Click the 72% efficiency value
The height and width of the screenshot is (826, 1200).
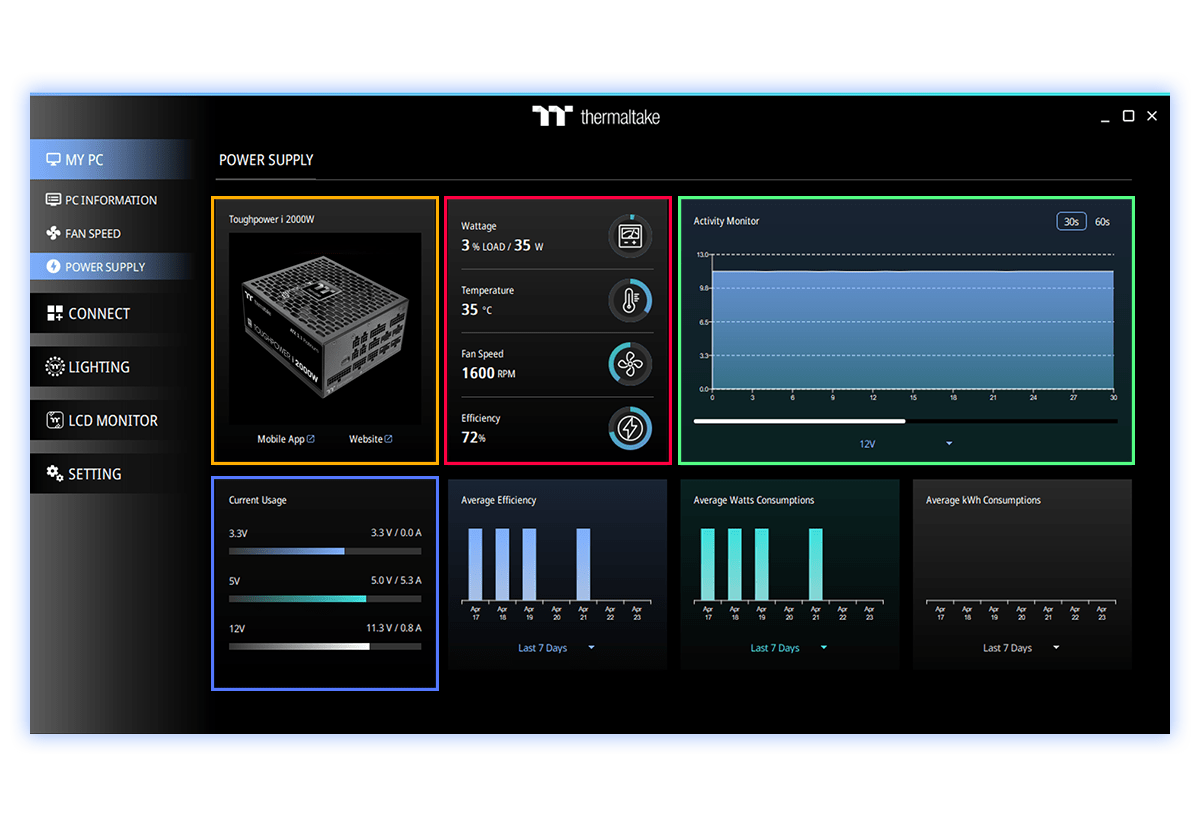click(x=473, y=437)
